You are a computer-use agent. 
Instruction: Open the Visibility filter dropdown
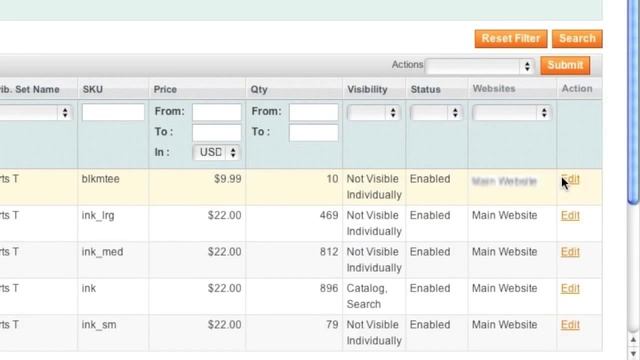pyautogui.click(x=373, y=113)
